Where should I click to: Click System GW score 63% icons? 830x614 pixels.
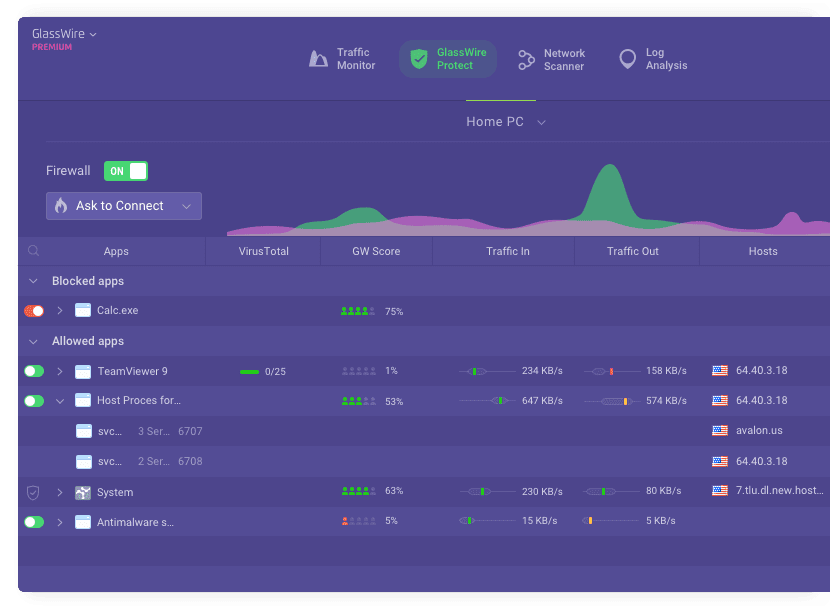pos(358,491)
